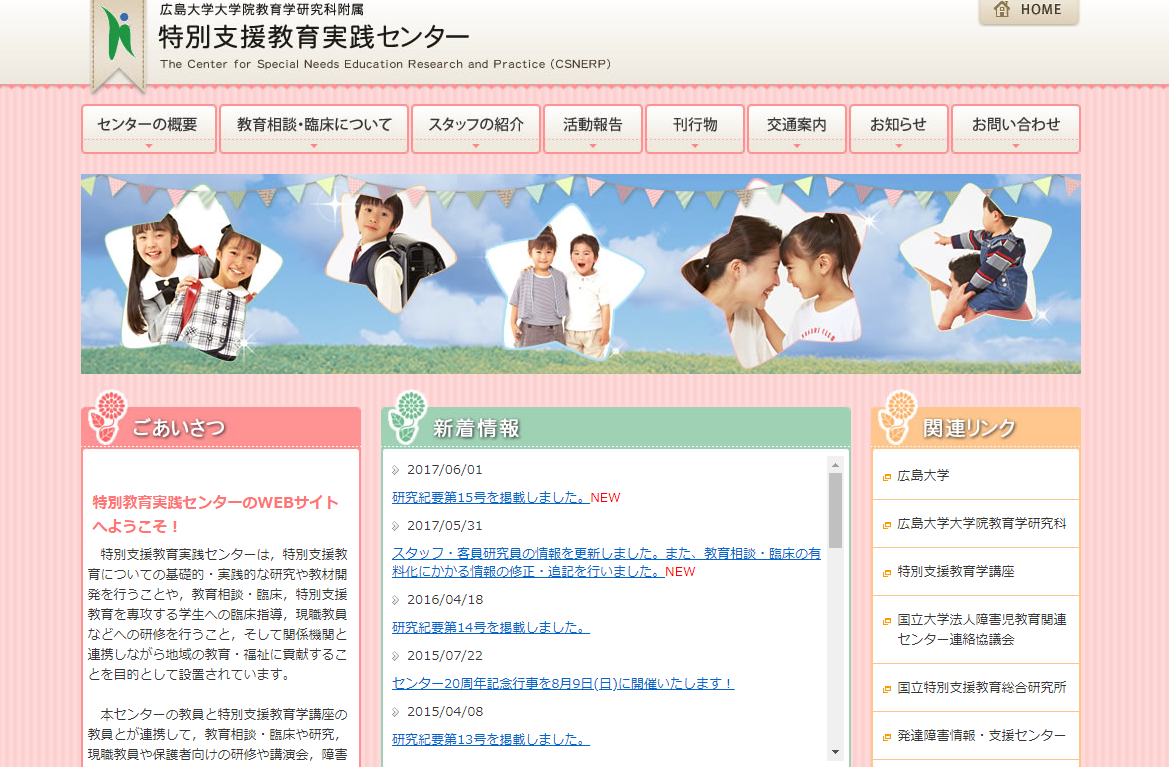The image size is (1169, 767).
Task: Visit the 発達障害情報・支援センター link
Action: click(981, 736)
